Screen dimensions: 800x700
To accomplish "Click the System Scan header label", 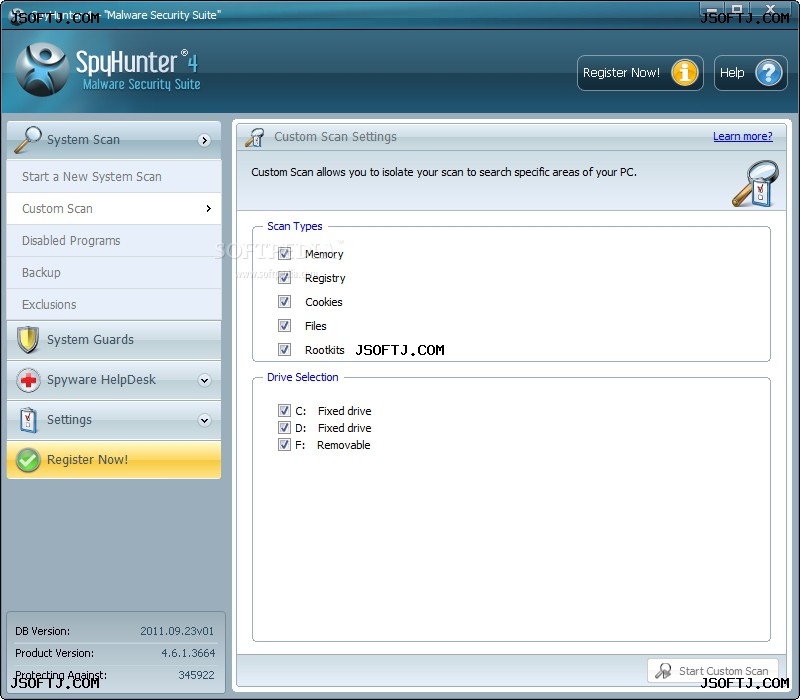I will [x=83, y=140].
